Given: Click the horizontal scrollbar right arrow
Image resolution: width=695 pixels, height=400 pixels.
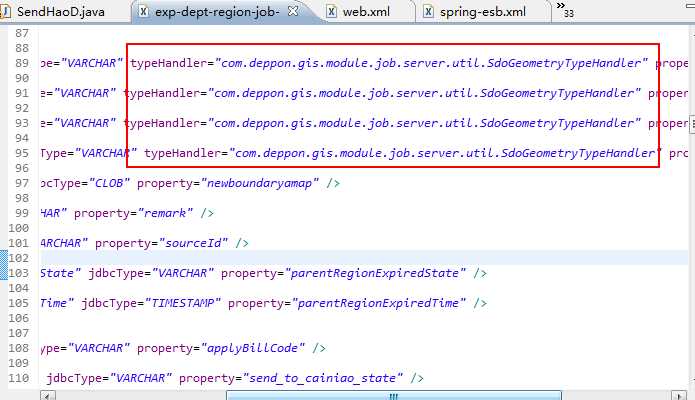Looking at the screenshot, I should click(x=679, y=396).
